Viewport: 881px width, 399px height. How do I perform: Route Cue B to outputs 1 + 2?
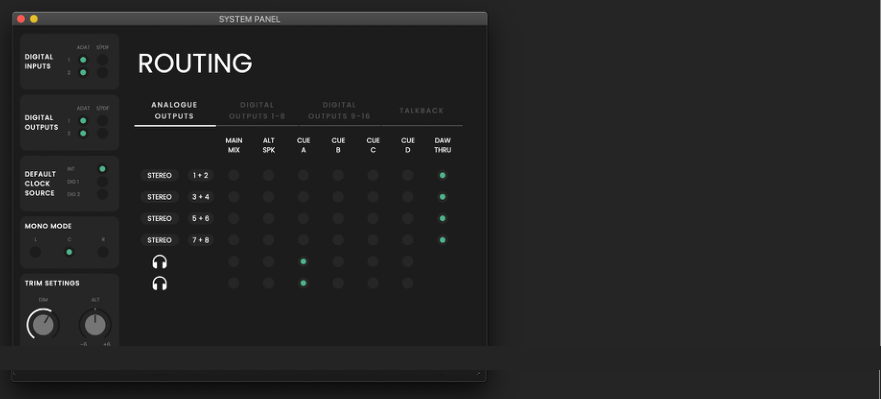(338, 175)
